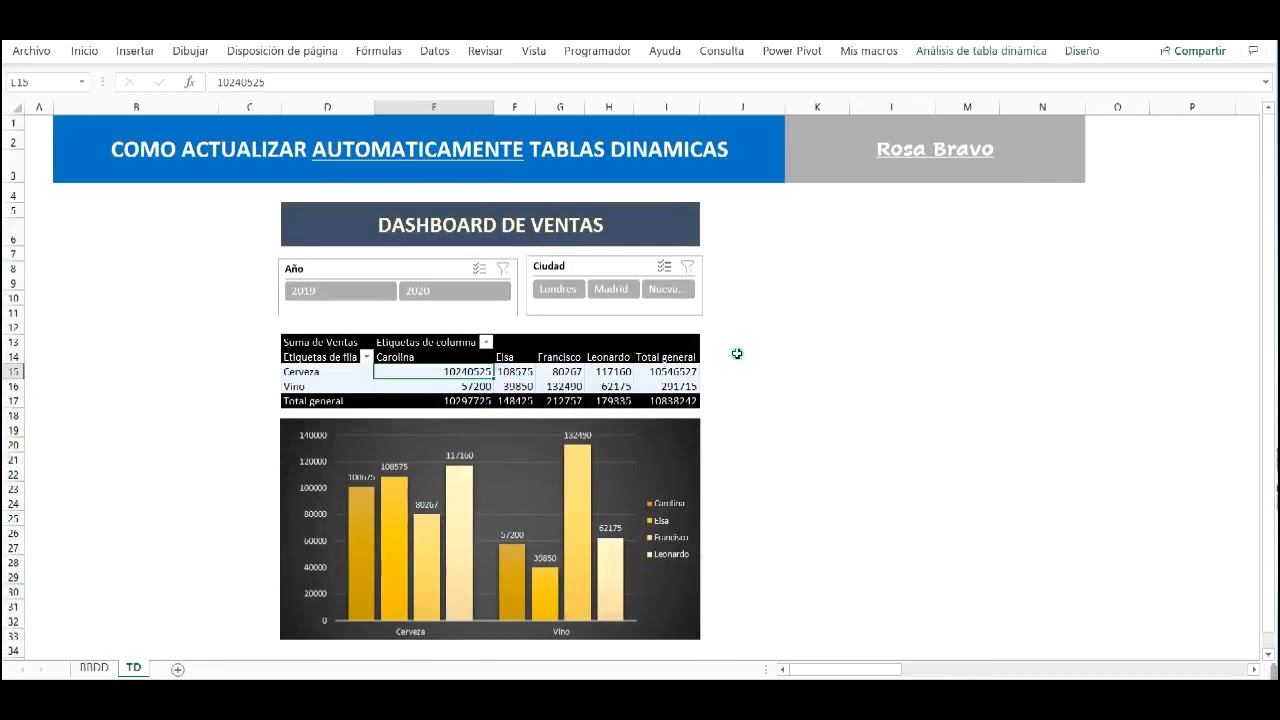The height and width of the screenshot is (720, 1280).
Task: Open the Mis macros tab
Action: (869, 51)
